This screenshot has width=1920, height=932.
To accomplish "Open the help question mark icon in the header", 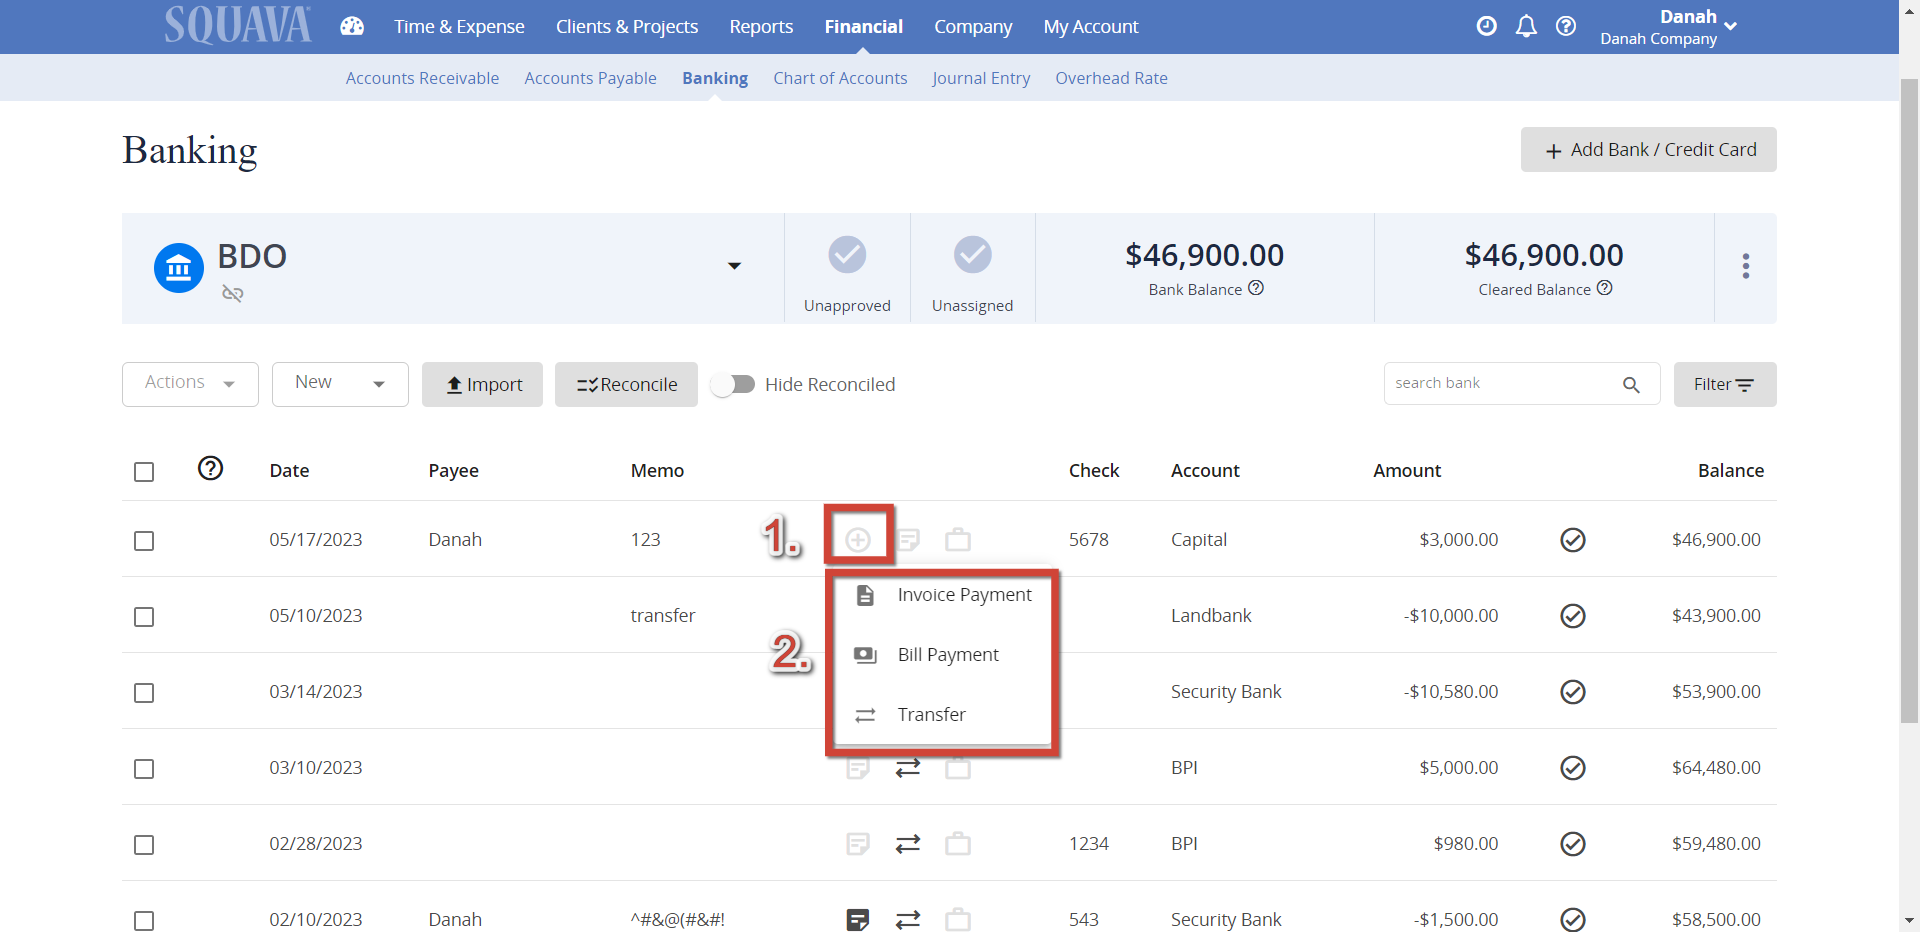I will pos(1566,26).
